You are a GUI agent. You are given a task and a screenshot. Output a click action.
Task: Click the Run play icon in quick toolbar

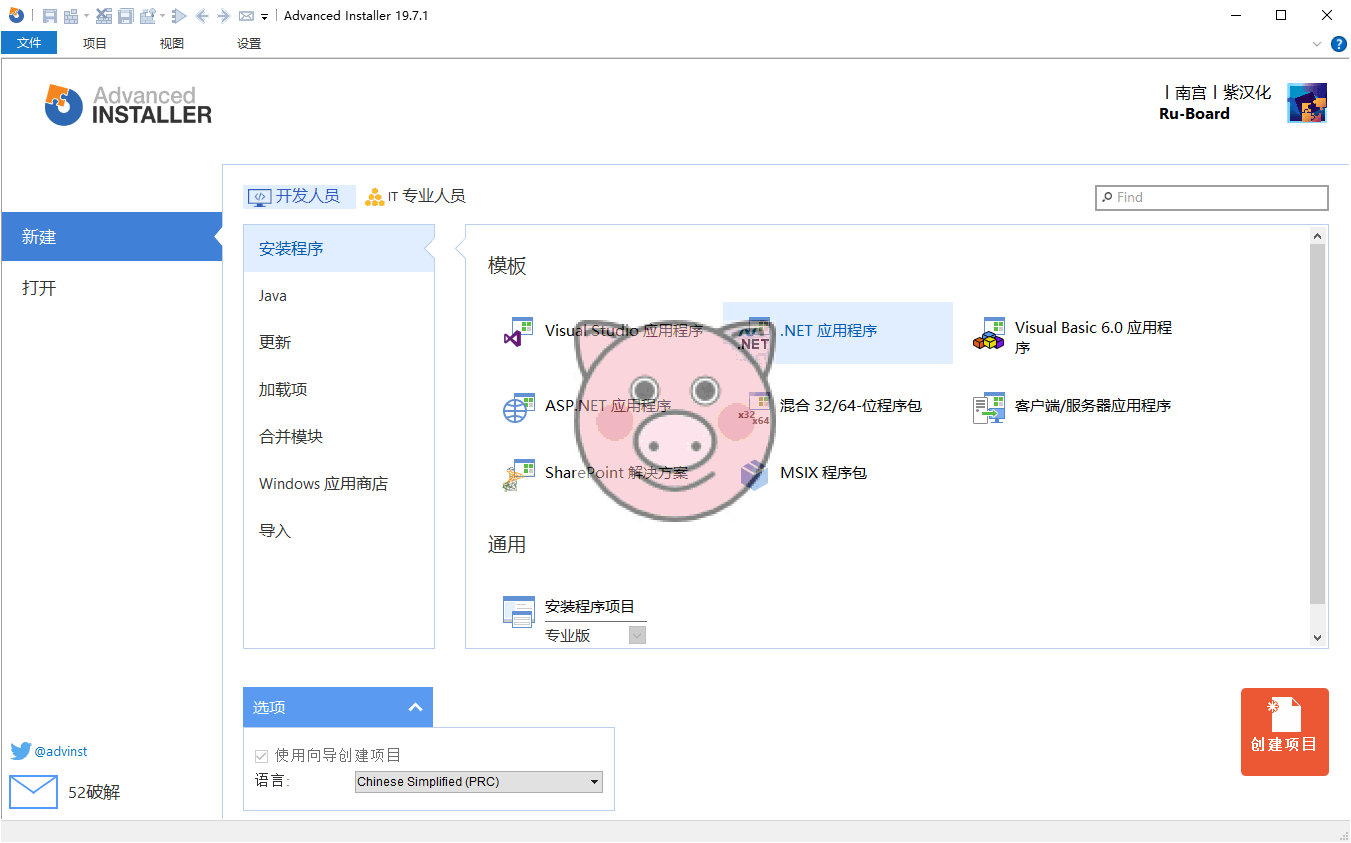(179, 16)
